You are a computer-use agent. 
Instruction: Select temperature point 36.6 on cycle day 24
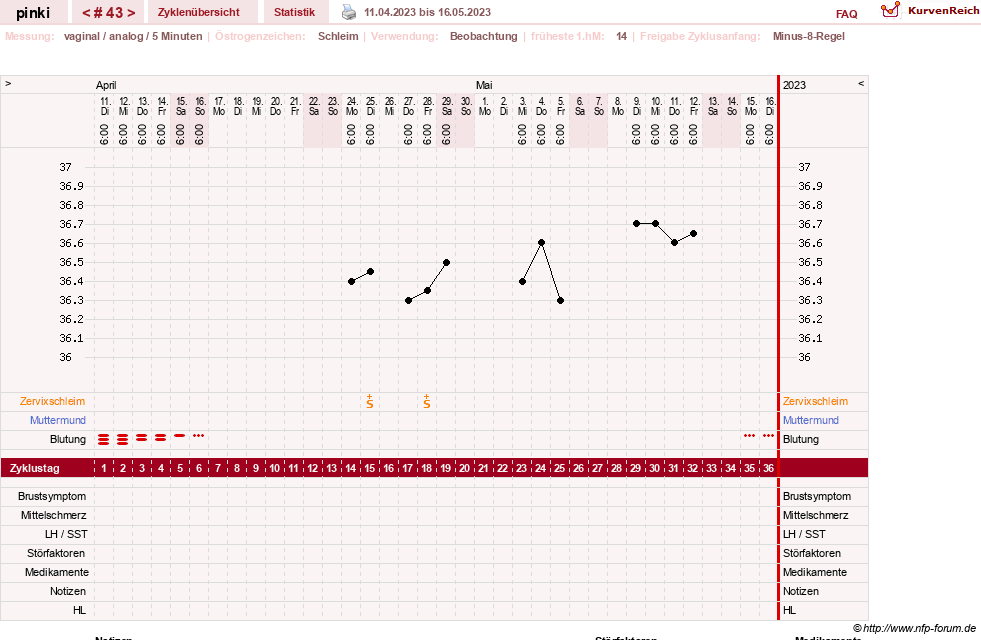tap(542, 243)
